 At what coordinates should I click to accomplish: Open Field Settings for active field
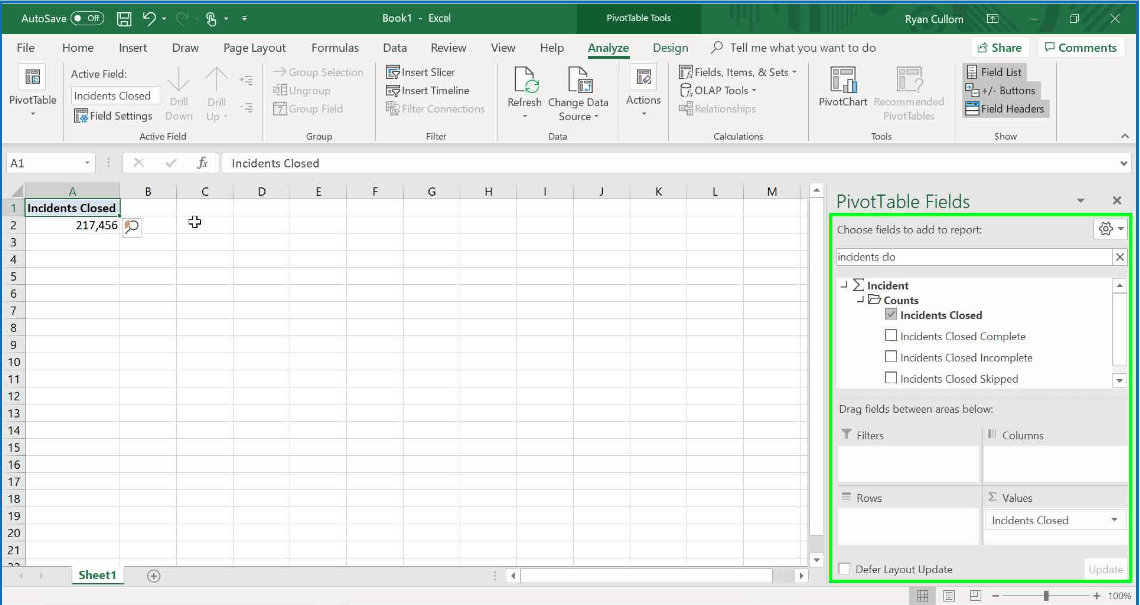pos(113,116)
